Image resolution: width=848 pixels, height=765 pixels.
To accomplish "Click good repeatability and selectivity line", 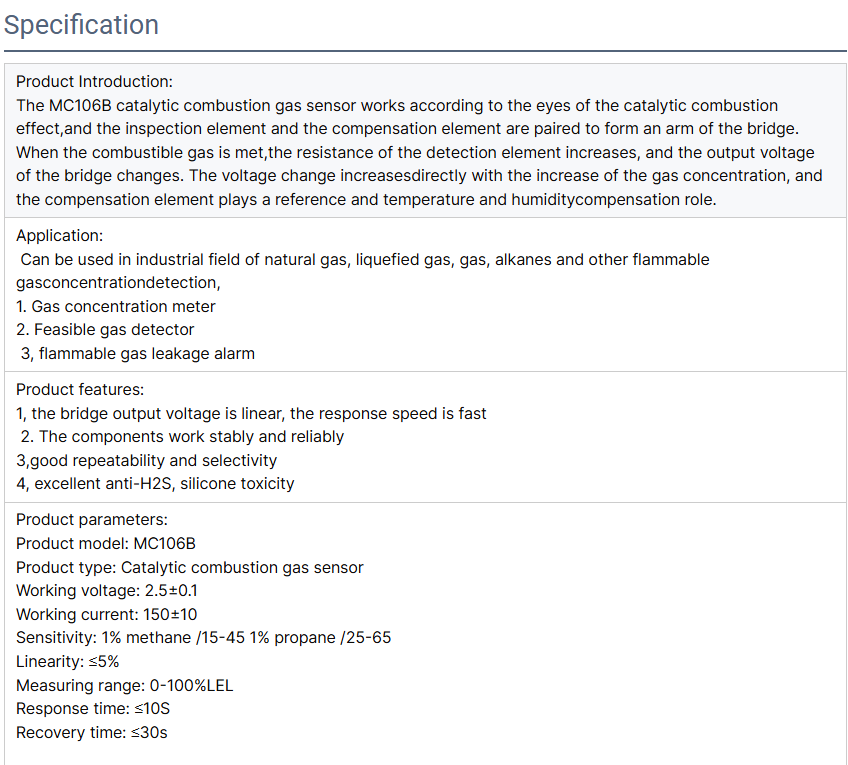I will [147, 461].
